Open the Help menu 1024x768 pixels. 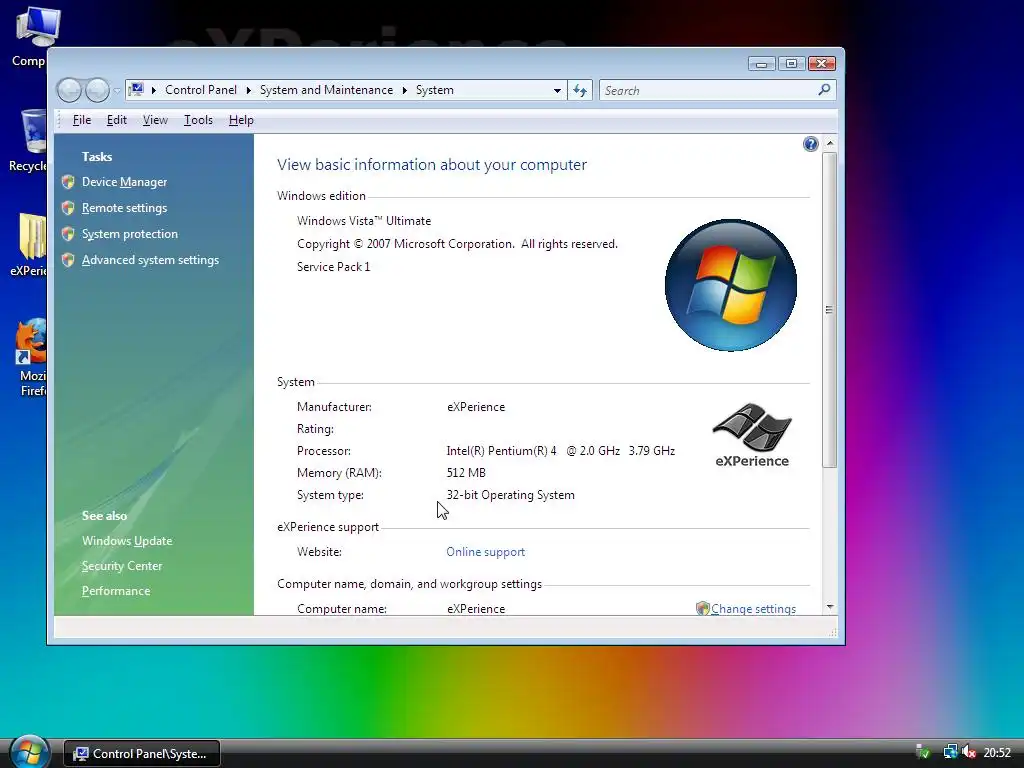(x=241, y=120)
